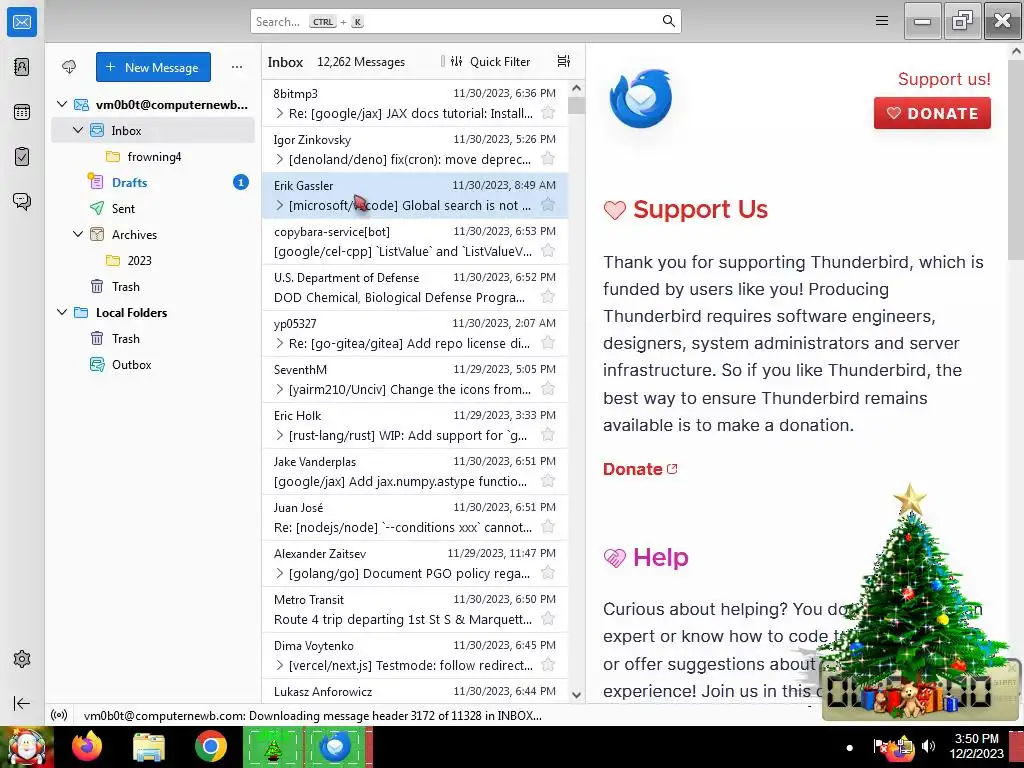Select the frowning4 folder
Viewport: 1024px width, 768px height.
153,157
